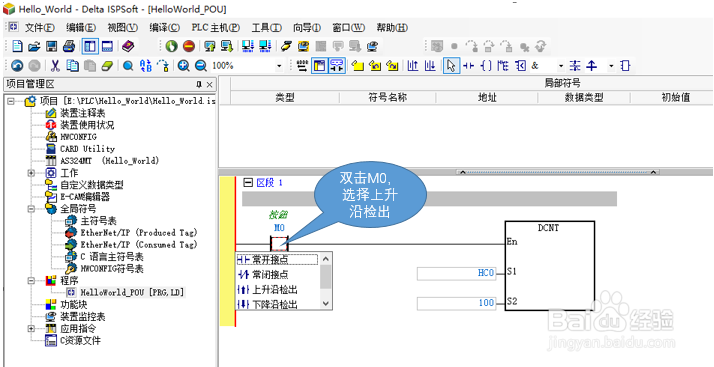Click the Zoom out icon
714x367 pixels.
pyautogui.click(x=201, y=66)
